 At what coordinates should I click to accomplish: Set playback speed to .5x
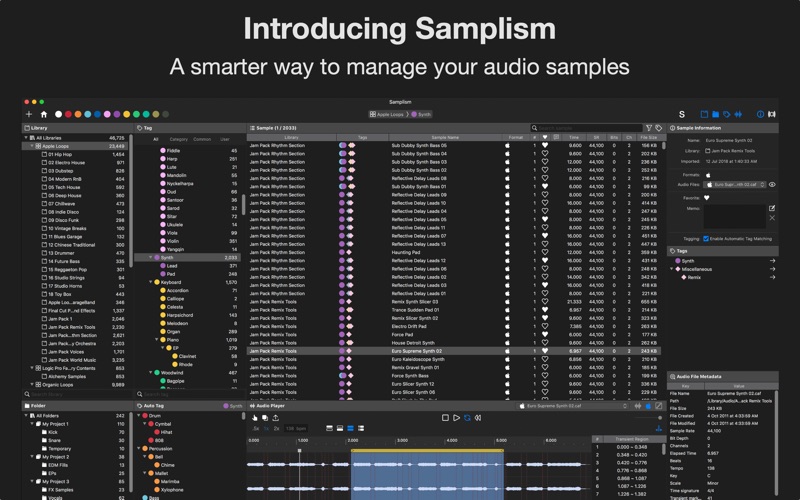click(256, 429)
